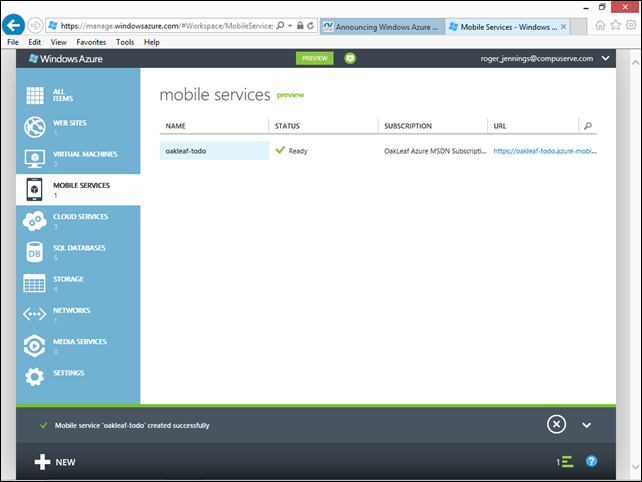Open the Media Services play icon
The image size is (642, 482).
34,346
